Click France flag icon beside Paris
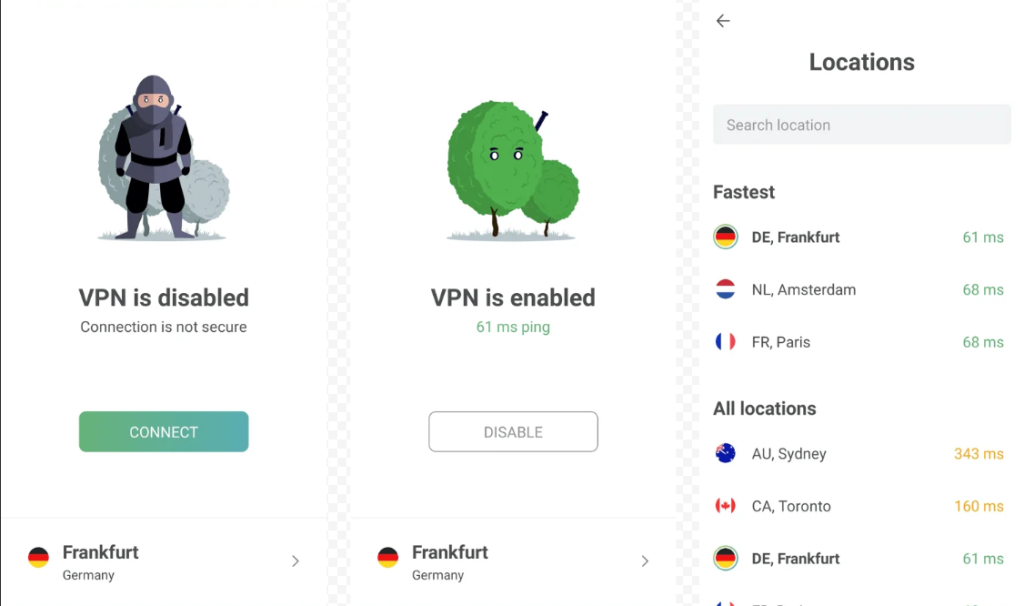The width and height of the screenshot is (1024, 606). (726, 342)
